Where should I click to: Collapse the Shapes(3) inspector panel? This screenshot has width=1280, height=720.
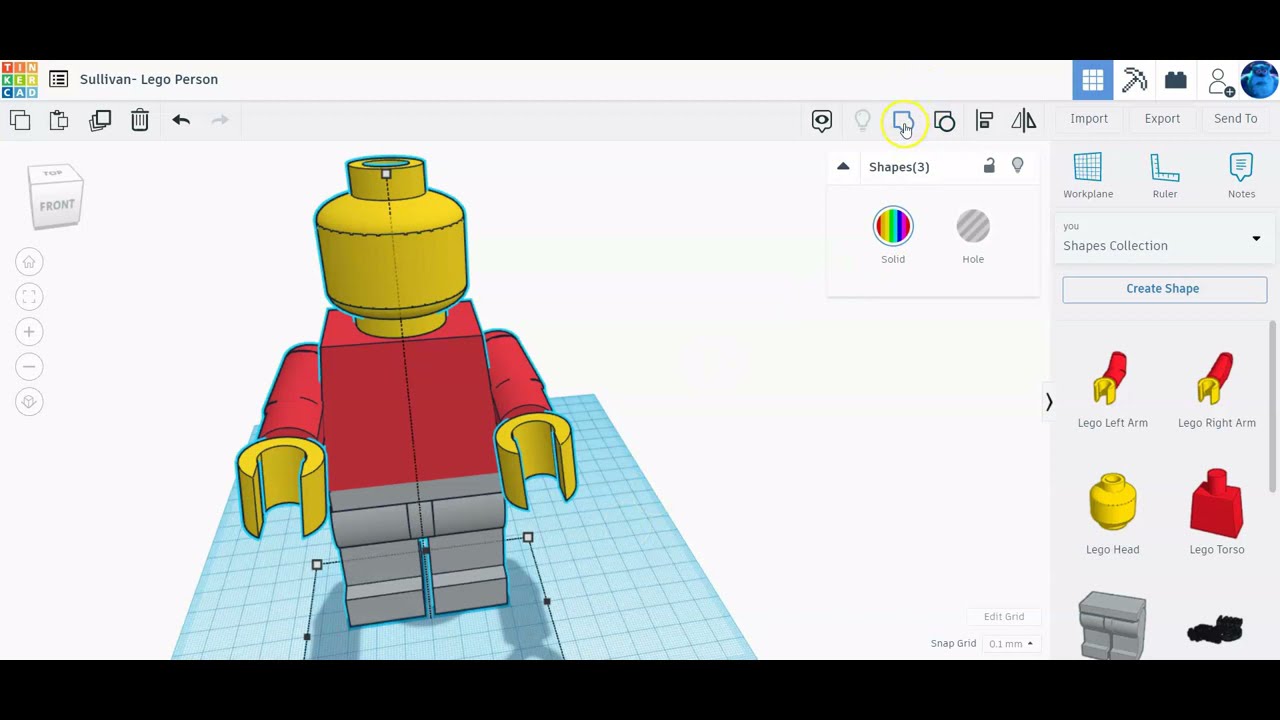[843, 167]
